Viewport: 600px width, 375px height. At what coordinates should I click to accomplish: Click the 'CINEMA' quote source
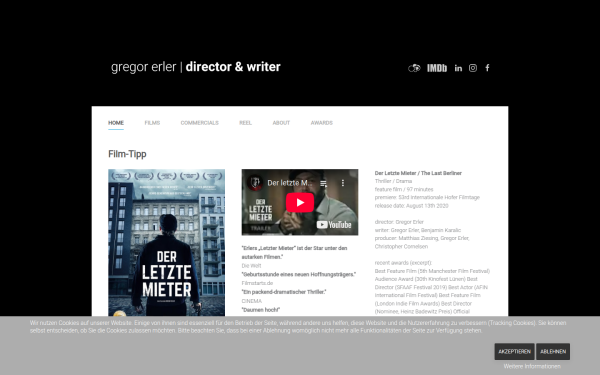252,301
